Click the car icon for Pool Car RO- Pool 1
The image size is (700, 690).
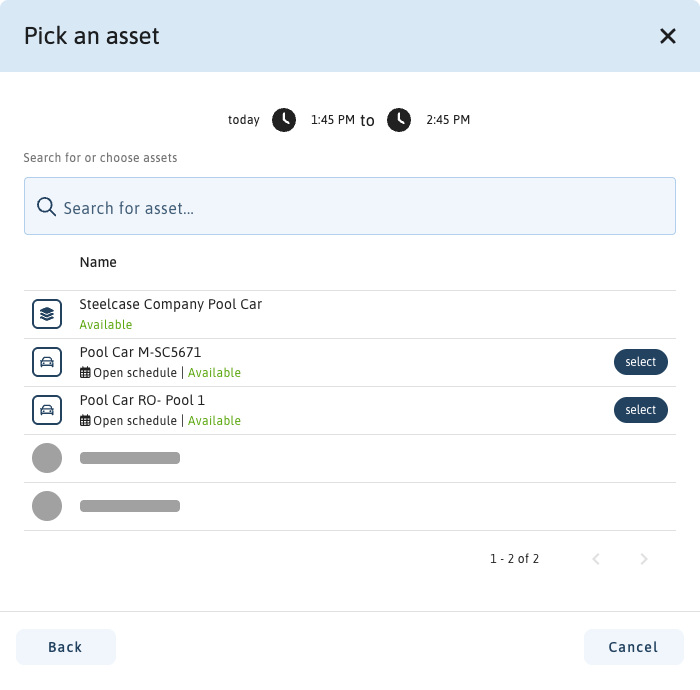pos(47,410)
